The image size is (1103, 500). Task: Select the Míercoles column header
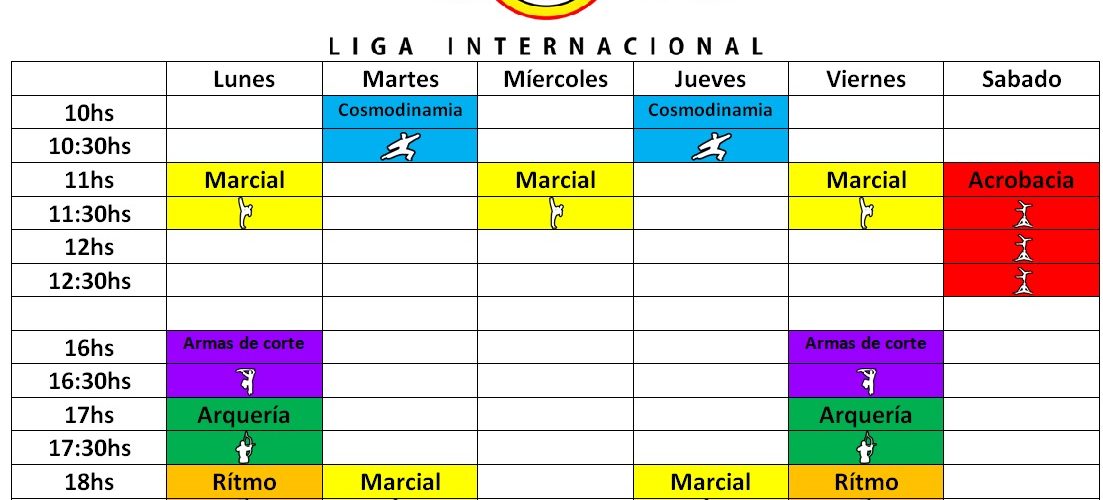[556, 79]
